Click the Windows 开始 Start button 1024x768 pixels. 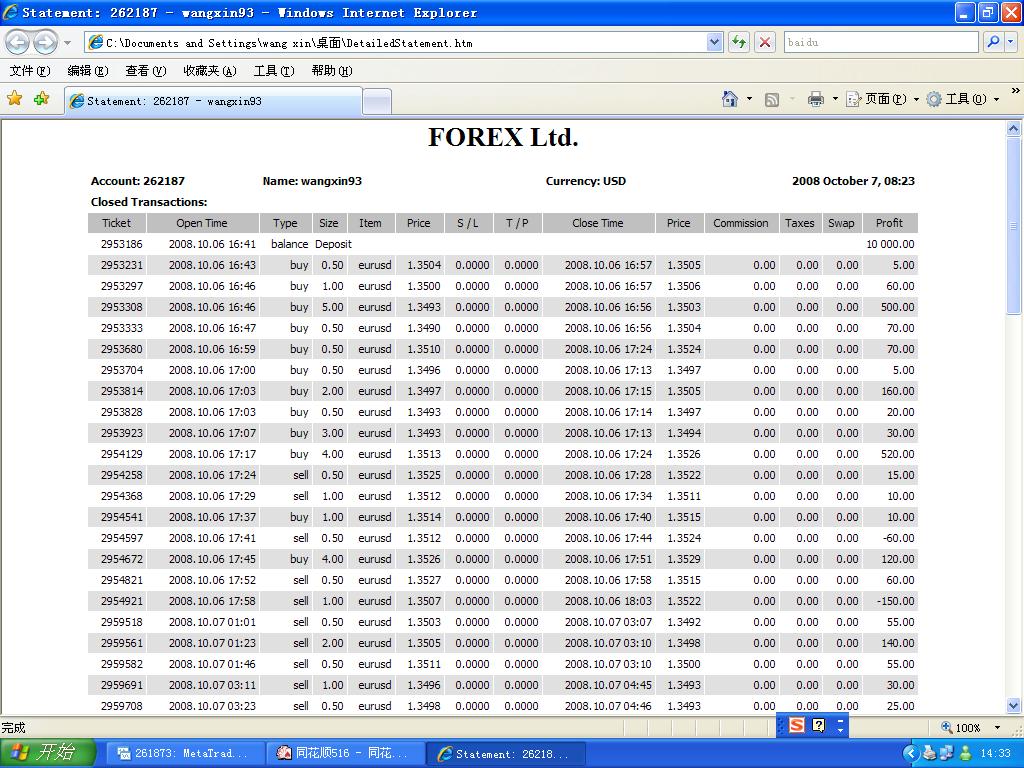pyautogui.click(x=48, y=753)
